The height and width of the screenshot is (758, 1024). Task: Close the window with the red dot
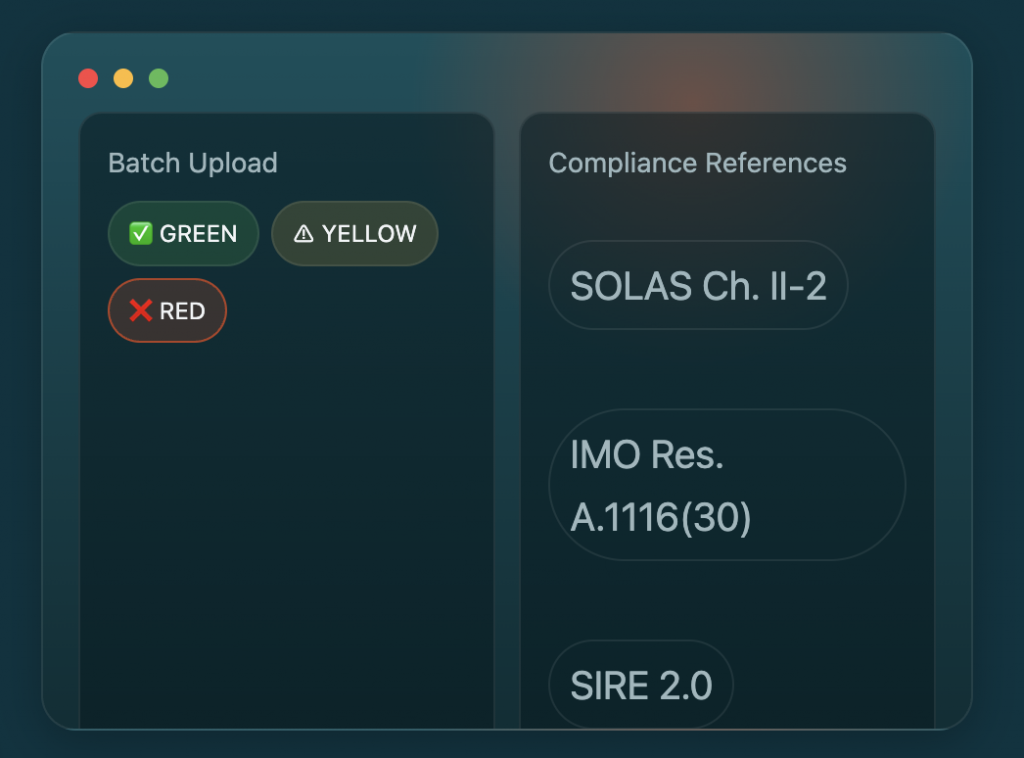pos(88,78)
